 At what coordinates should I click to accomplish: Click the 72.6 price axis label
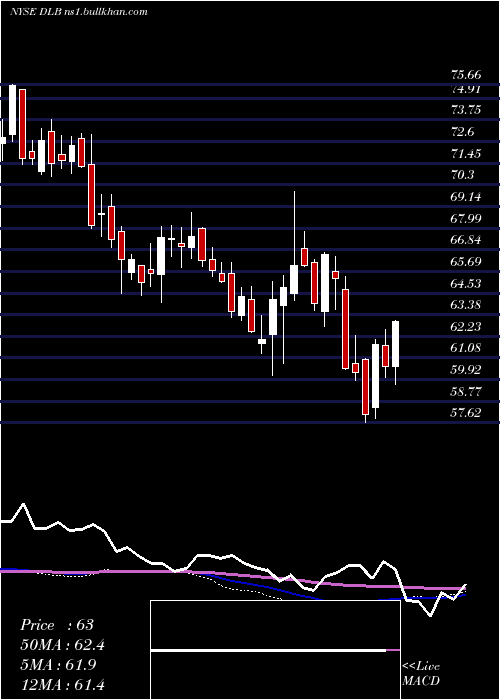(x=464, y=132)
